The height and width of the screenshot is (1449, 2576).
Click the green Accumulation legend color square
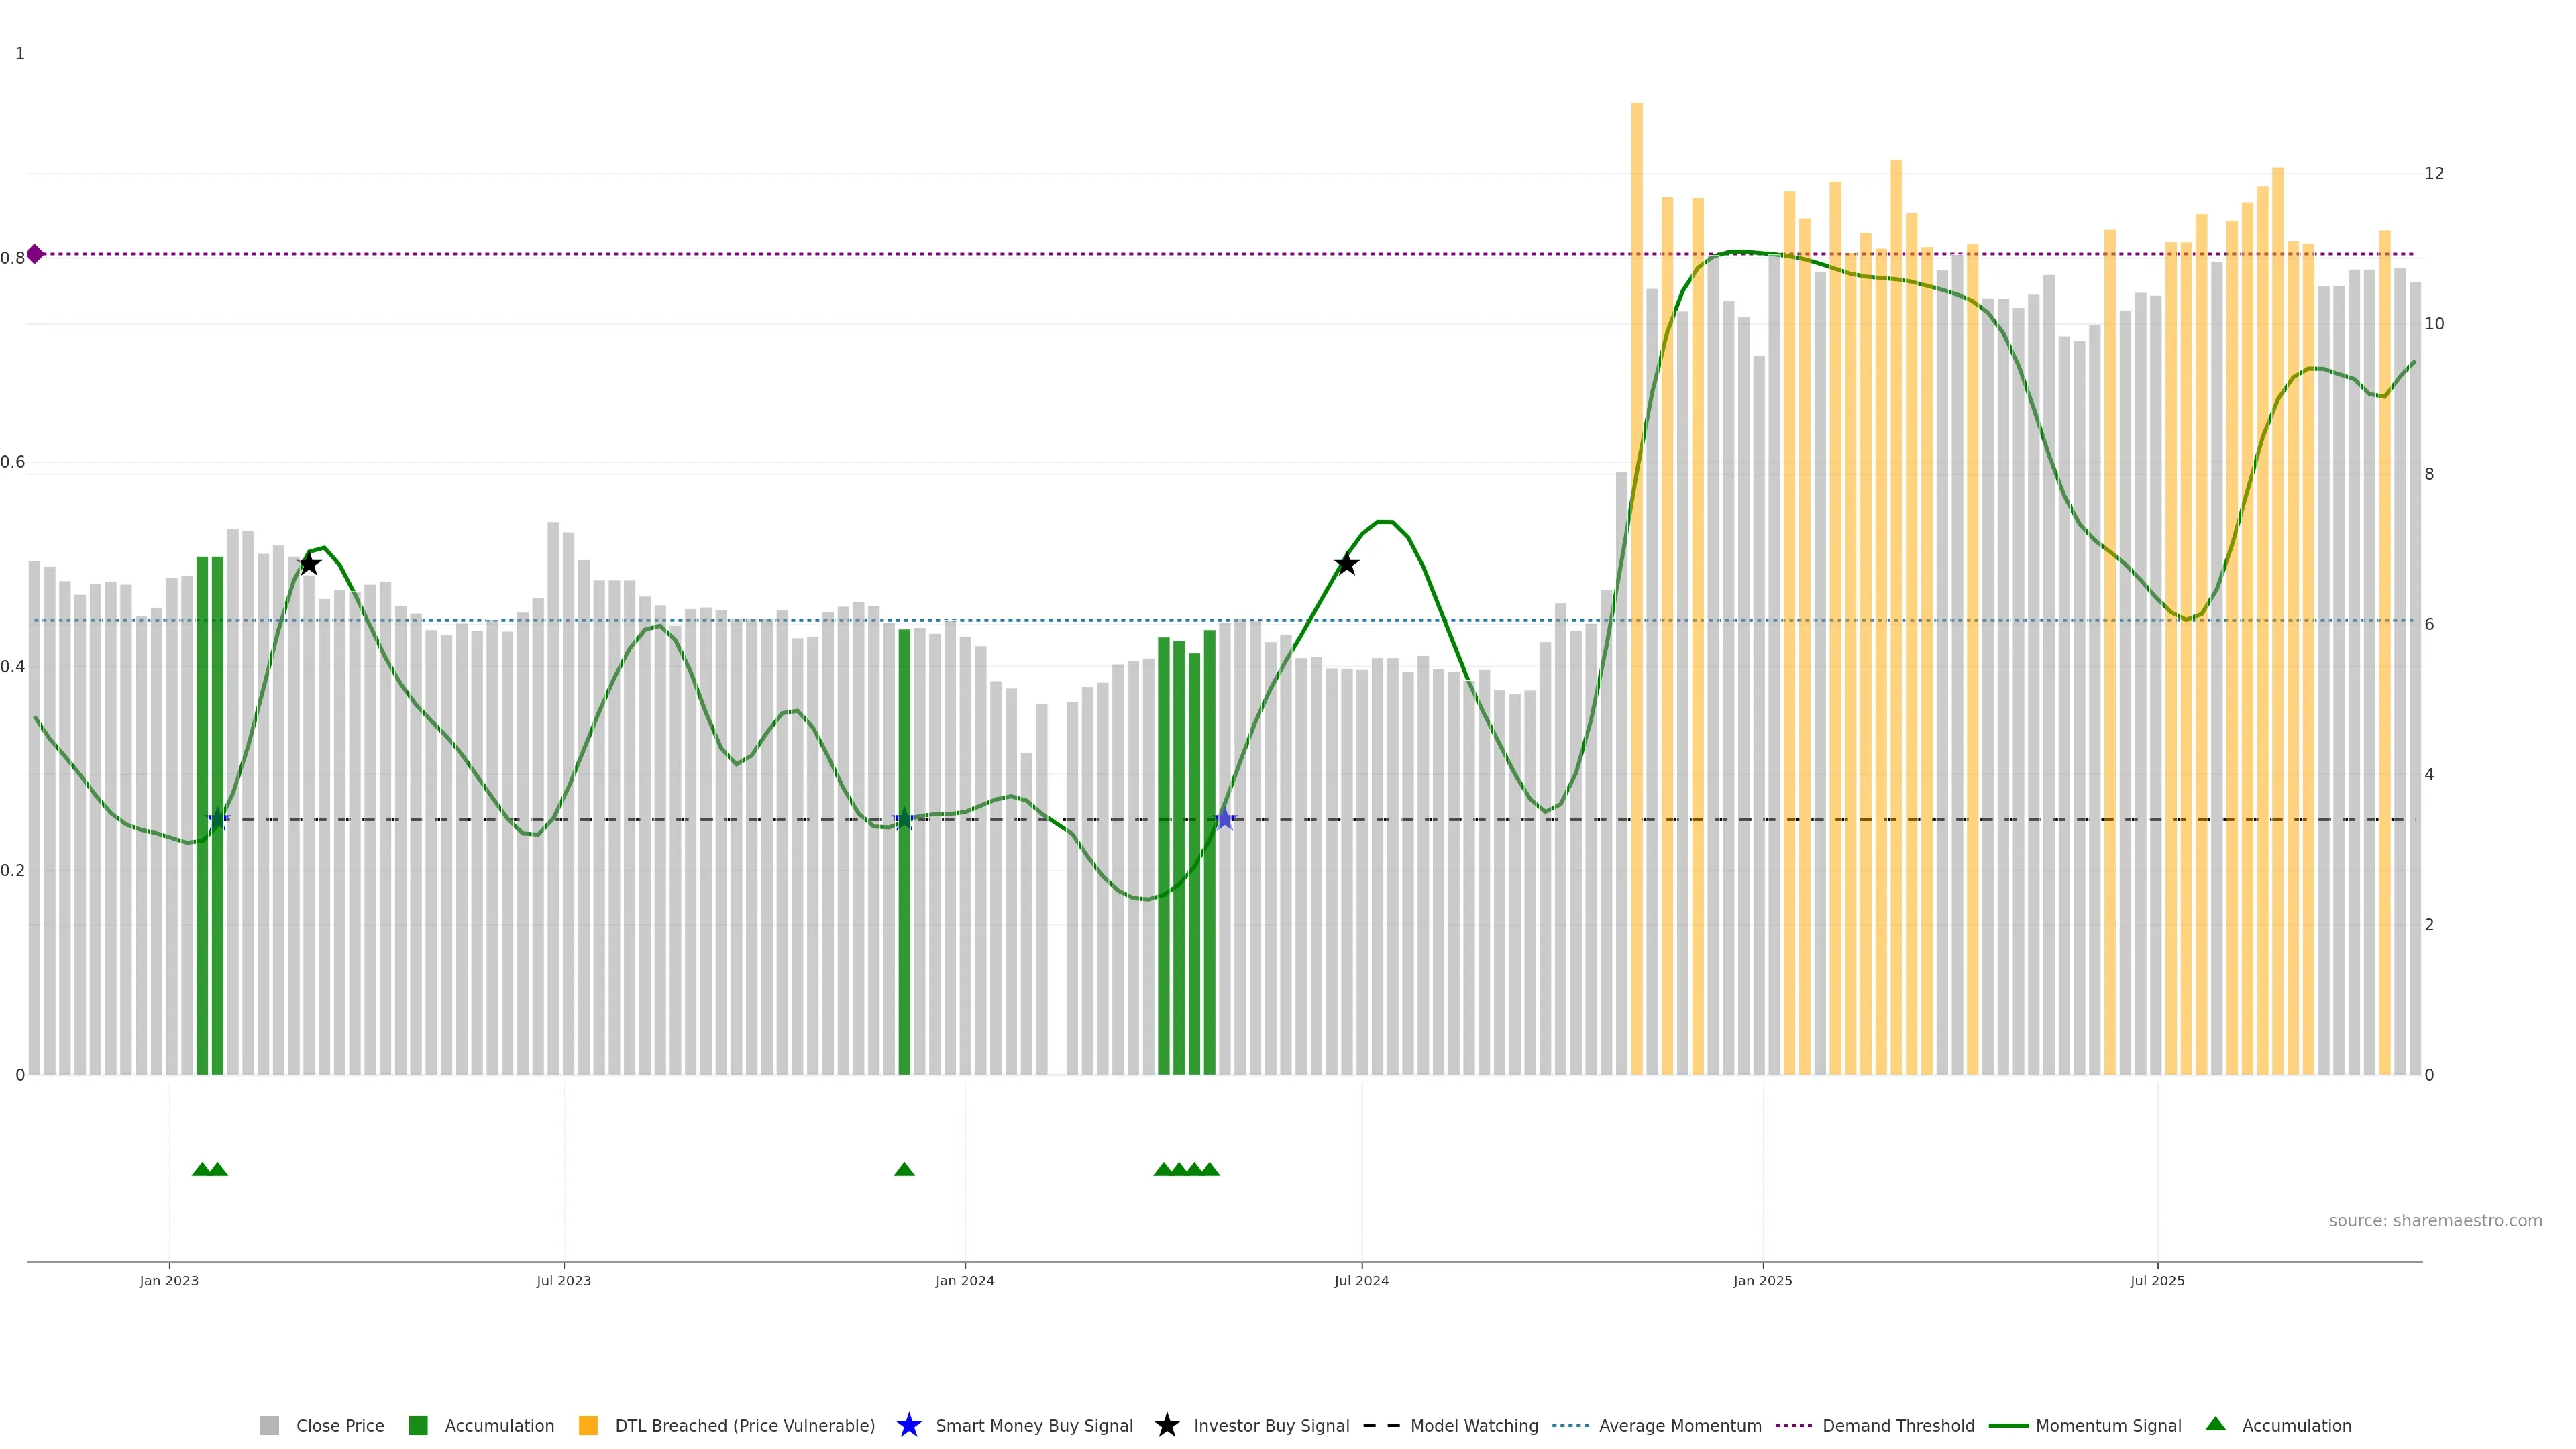[x=418, y=1425]
